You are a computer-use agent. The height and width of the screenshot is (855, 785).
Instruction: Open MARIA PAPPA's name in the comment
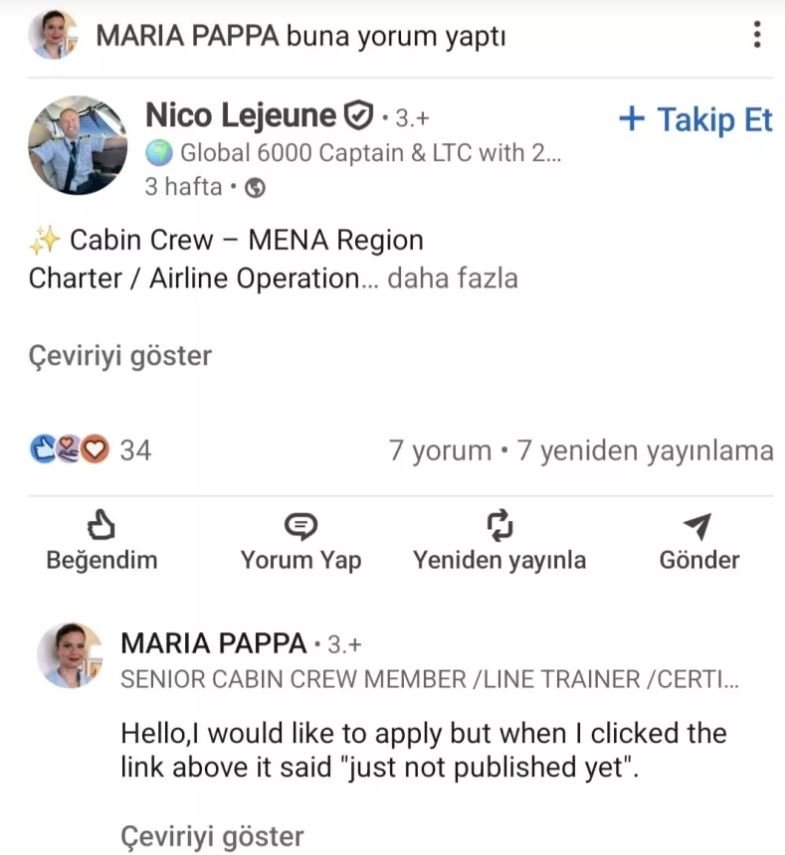213,644
